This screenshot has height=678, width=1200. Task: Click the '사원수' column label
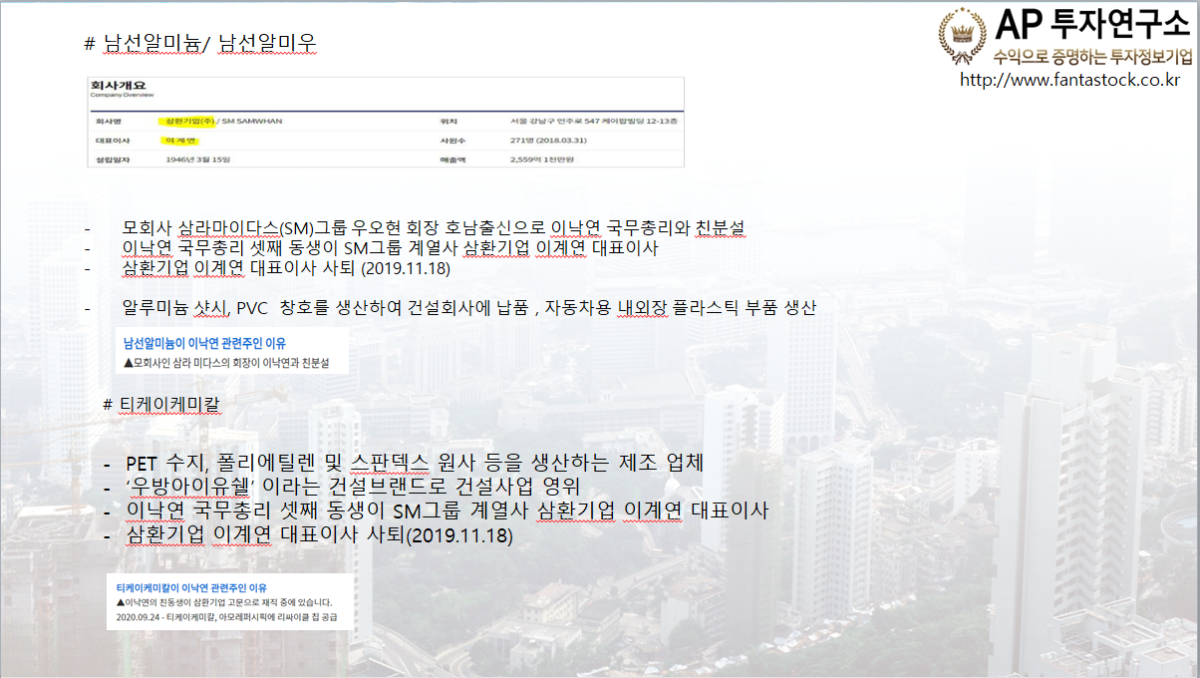[451, 140]
